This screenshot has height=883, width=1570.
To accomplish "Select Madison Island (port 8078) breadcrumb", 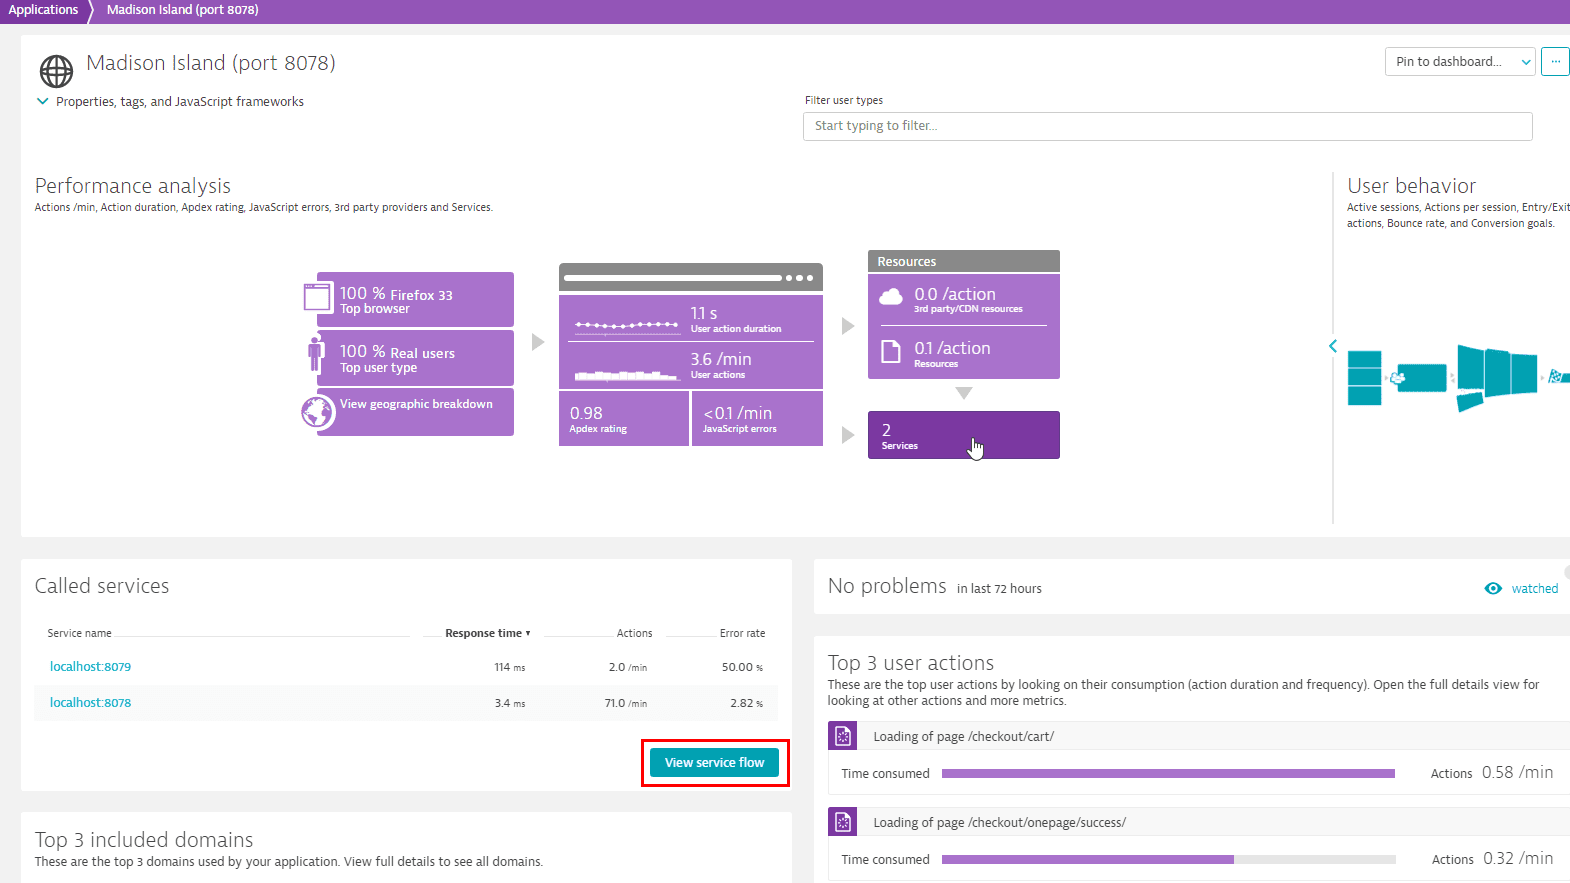I will tap(182, 10).
